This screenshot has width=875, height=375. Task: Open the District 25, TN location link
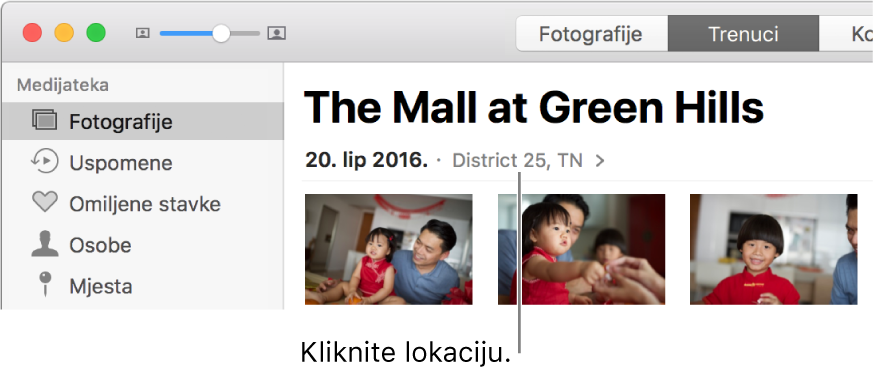click(517, 161)
